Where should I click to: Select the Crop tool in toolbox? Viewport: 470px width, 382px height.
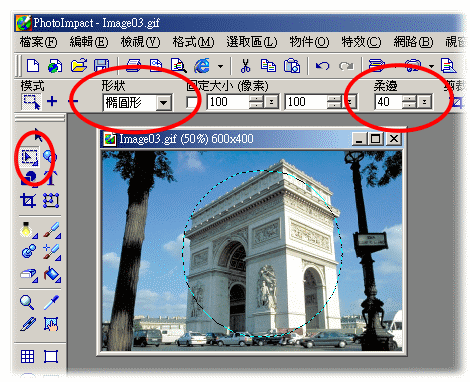coord(28,201)
